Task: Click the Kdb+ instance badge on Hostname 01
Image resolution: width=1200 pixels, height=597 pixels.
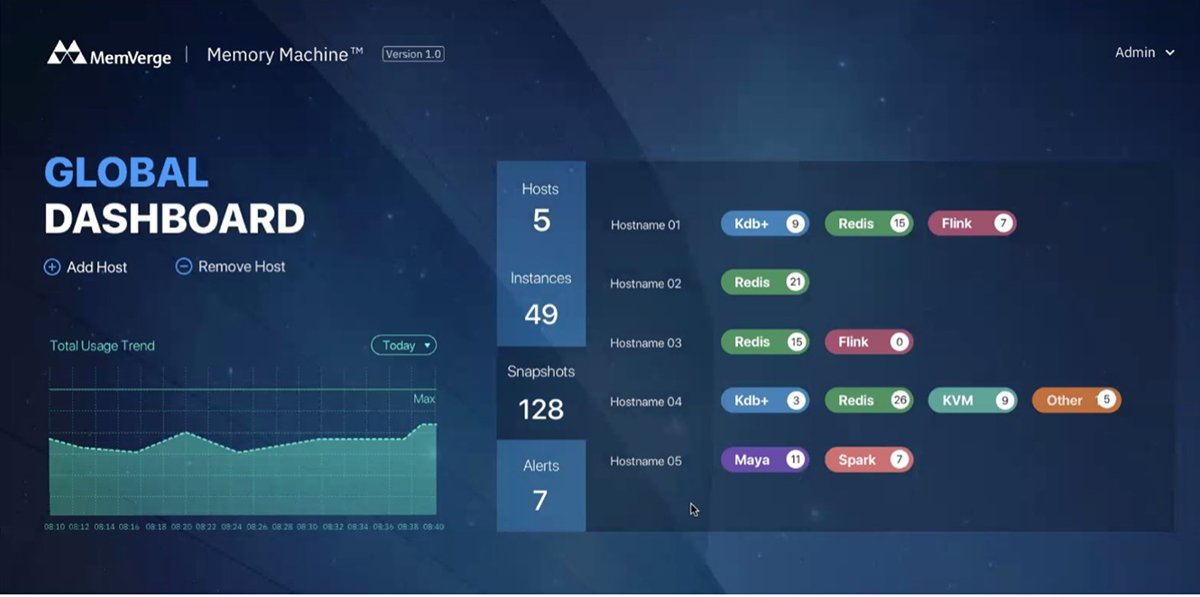Action: pyautogui.click(x=764, y=223)
